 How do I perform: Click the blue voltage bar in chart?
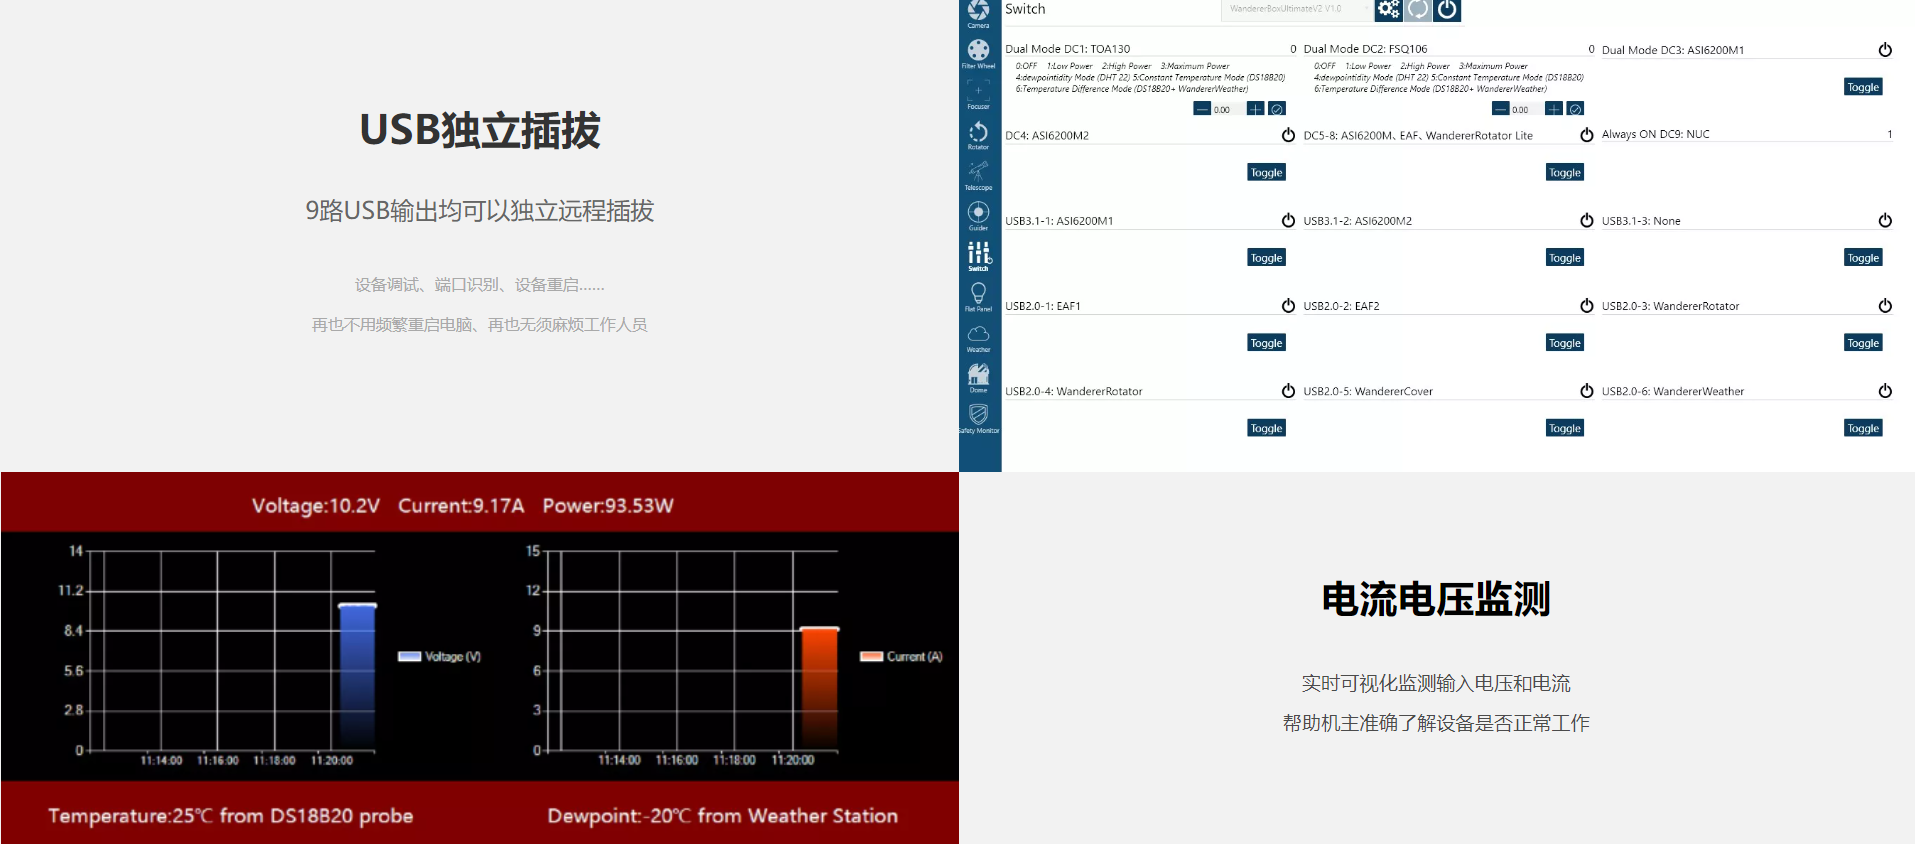(x=357, y=676)
